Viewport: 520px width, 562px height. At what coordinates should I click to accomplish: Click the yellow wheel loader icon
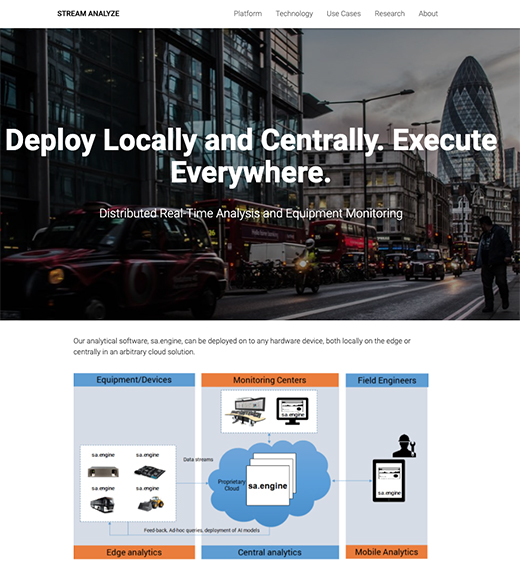151,504
